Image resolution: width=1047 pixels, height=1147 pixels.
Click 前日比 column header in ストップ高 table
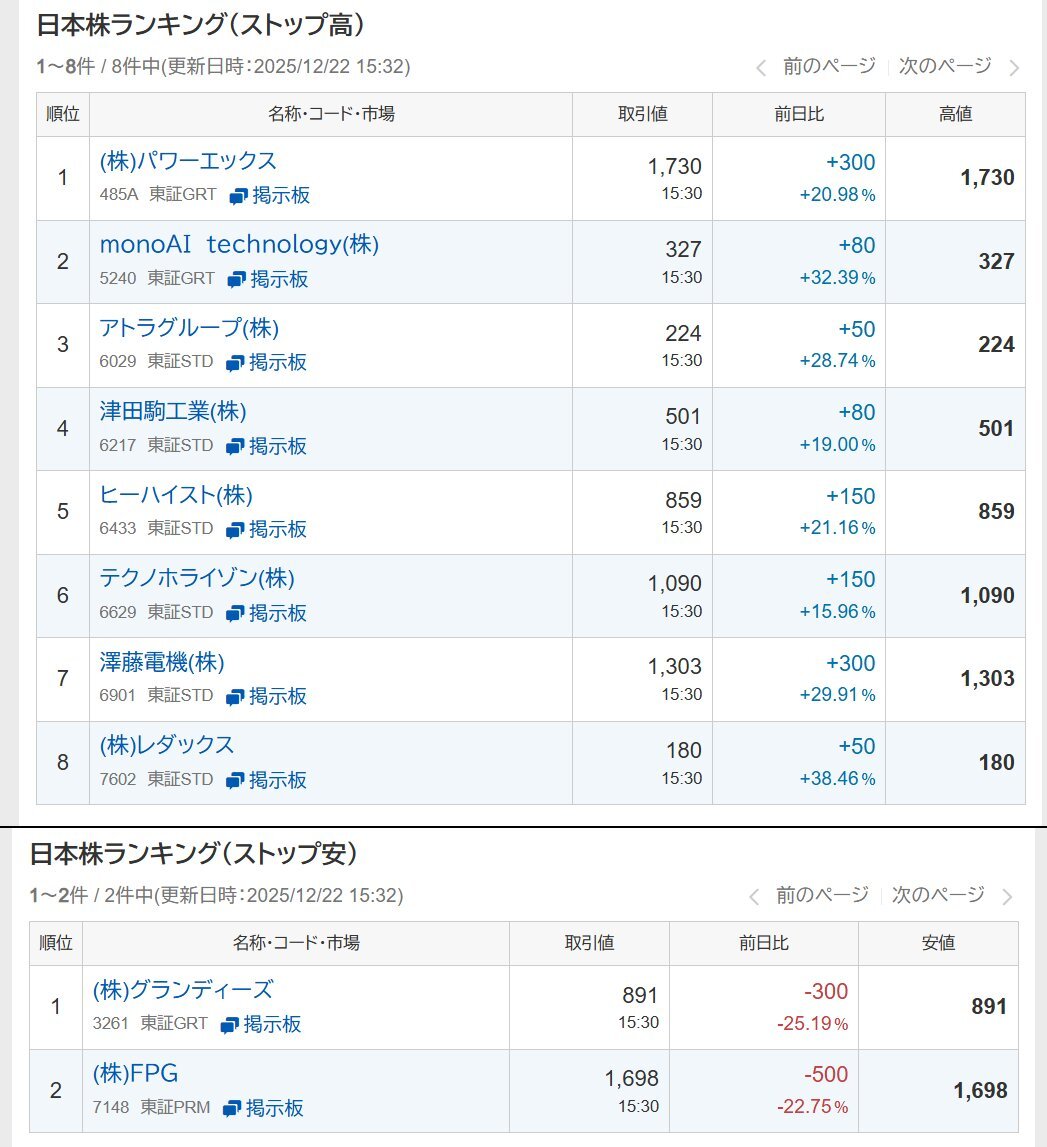pyautogui.click(x=798, y=114)
